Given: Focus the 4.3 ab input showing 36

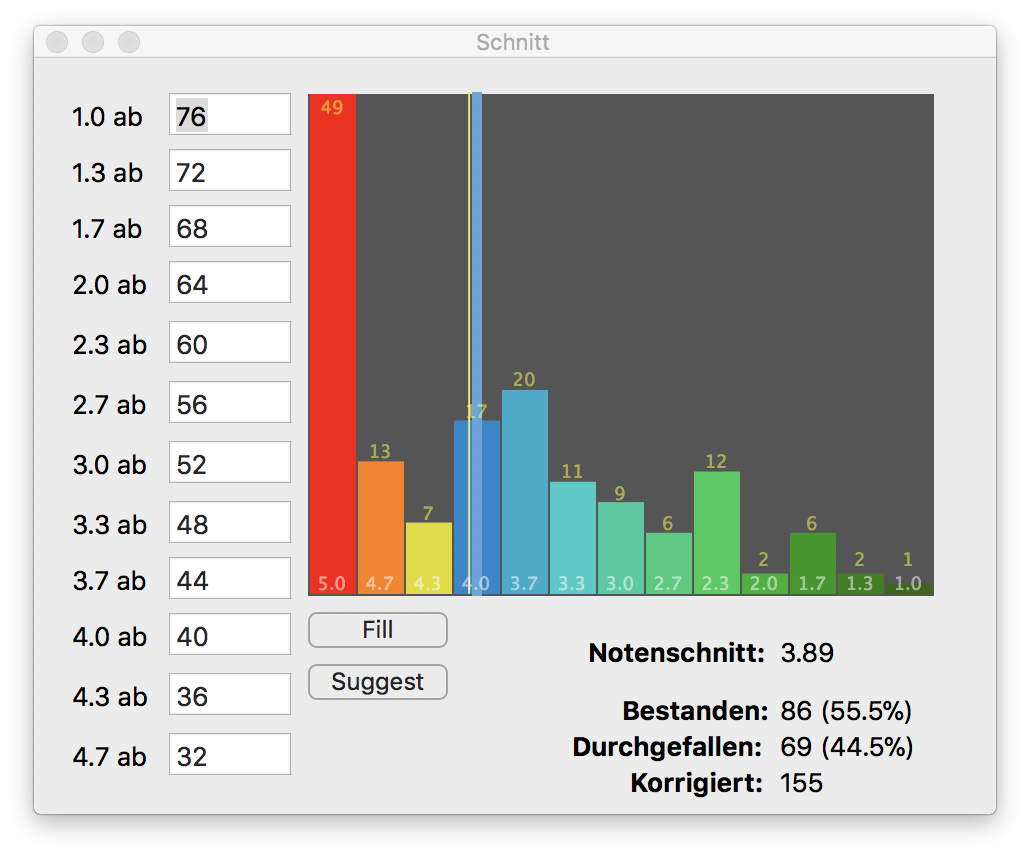Looking at the screenshot, I should click(230, 694).
